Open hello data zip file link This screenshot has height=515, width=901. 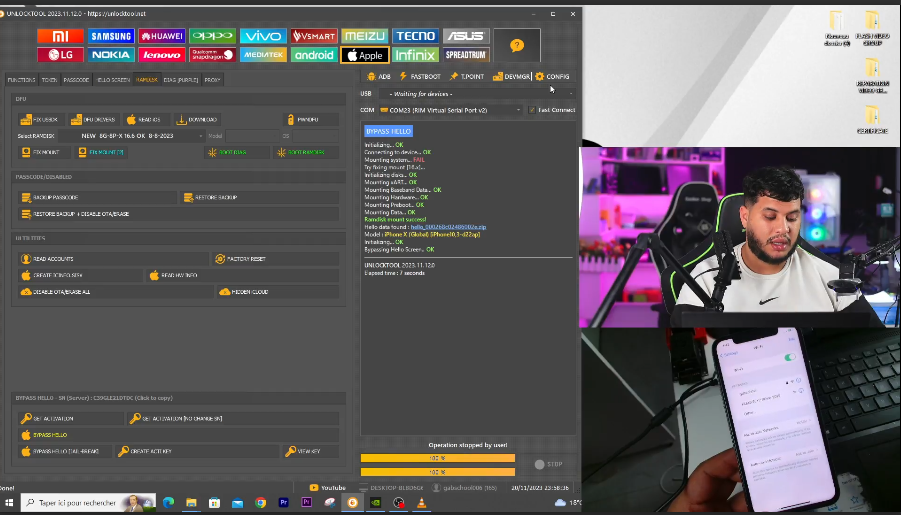click(448, 227)
